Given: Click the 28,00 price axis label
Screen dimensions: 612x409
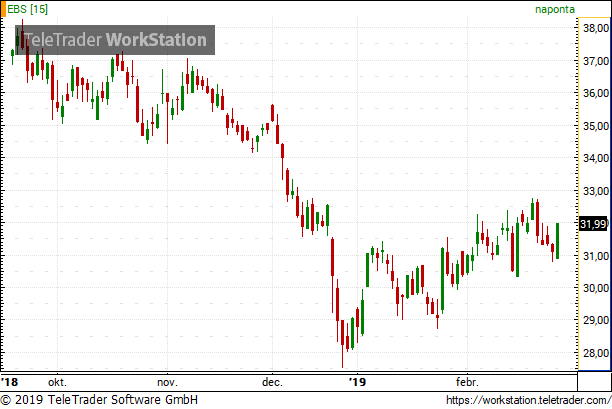Looking at the screenshot, I should [596, 353].
